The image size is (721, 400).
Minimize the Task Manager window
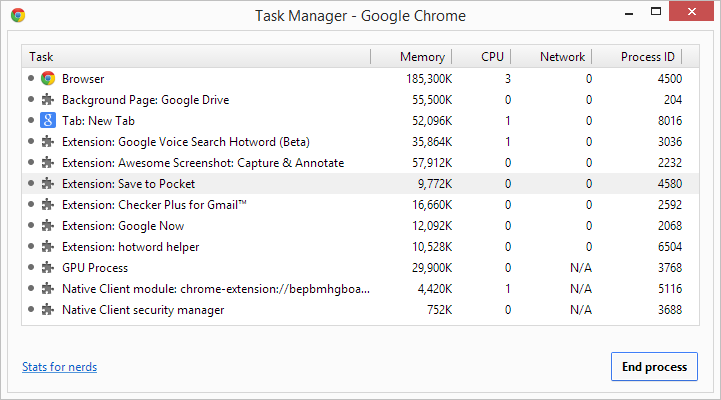(x=629, y=14)
